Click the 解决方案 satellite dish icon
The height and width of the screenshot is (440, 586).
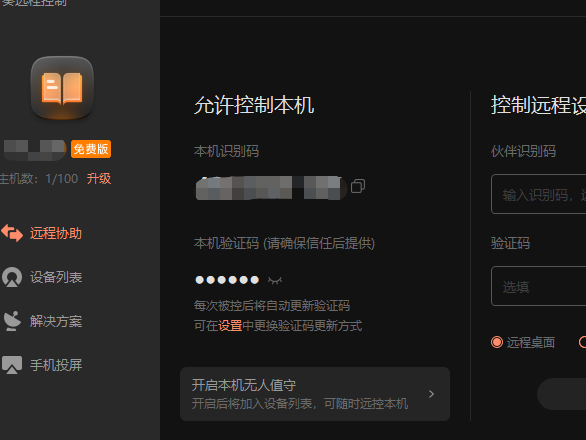pos(12,321)
